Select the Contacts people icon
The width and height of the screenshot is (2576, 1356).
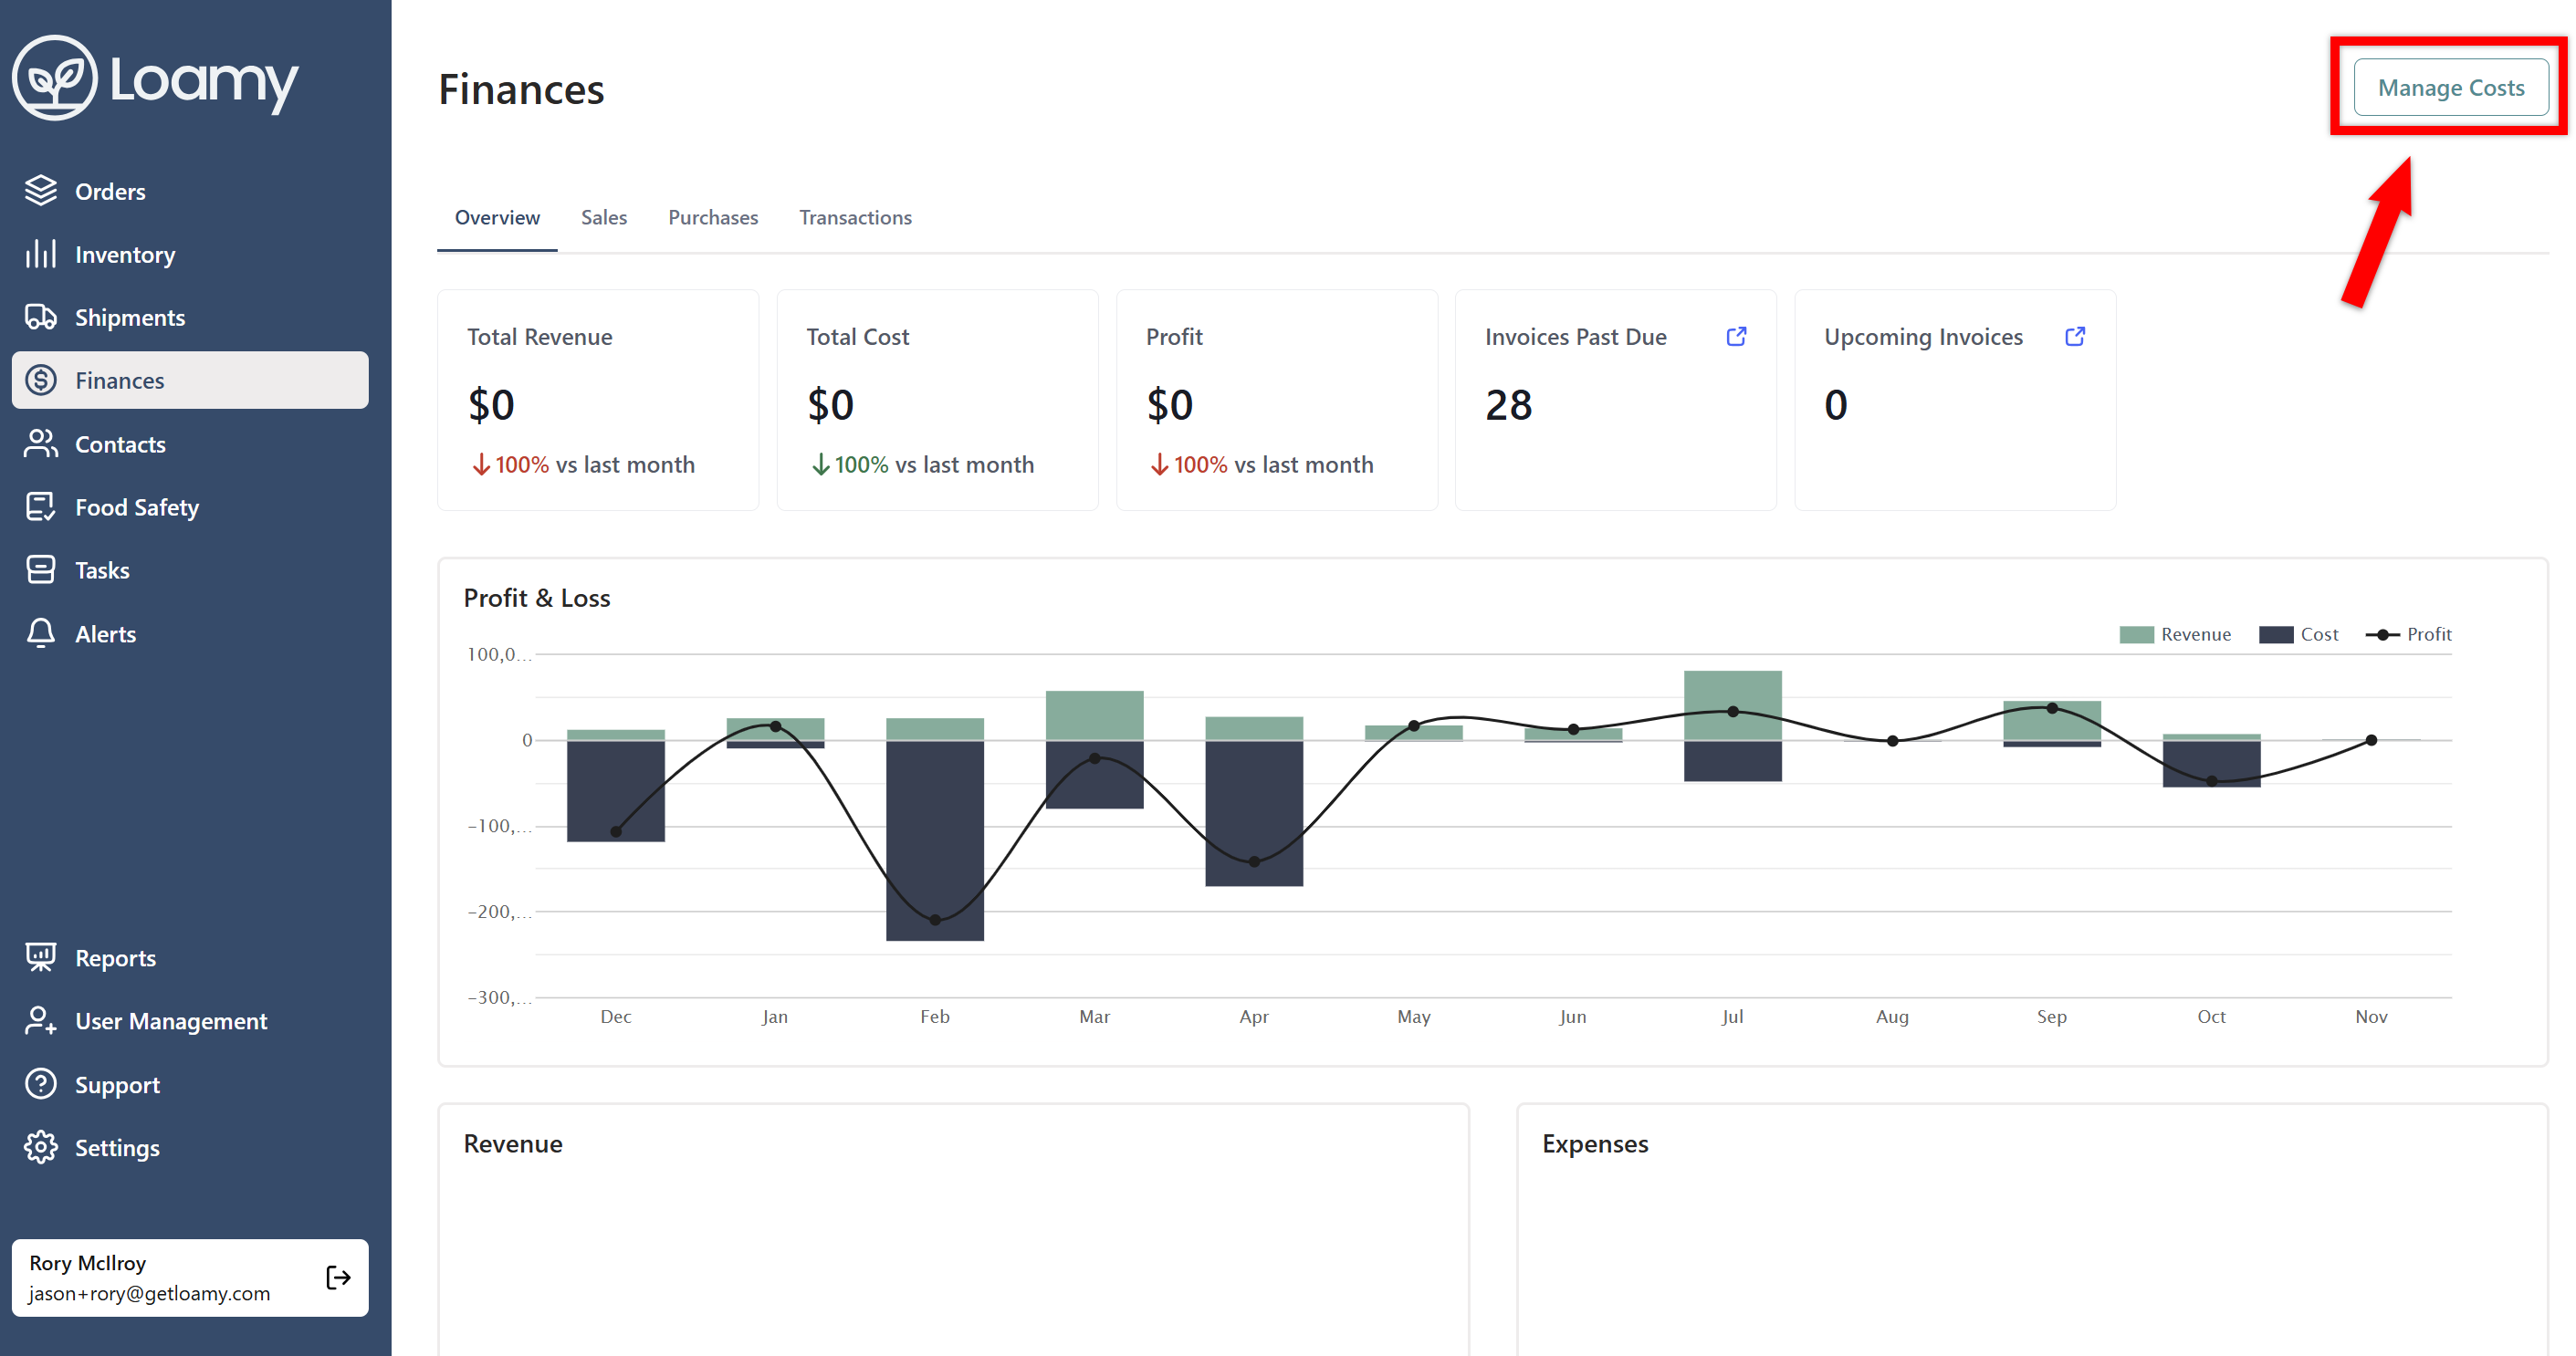pyautogui.click(x=41, y=444)
